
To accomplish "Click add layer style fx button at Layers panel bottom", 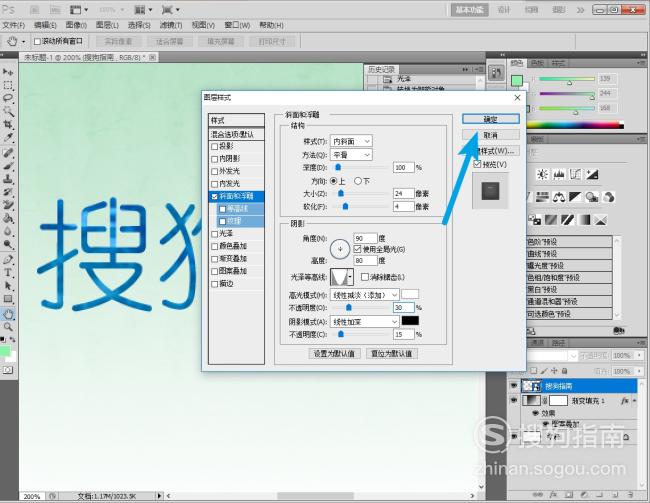I will pos(553,495).
